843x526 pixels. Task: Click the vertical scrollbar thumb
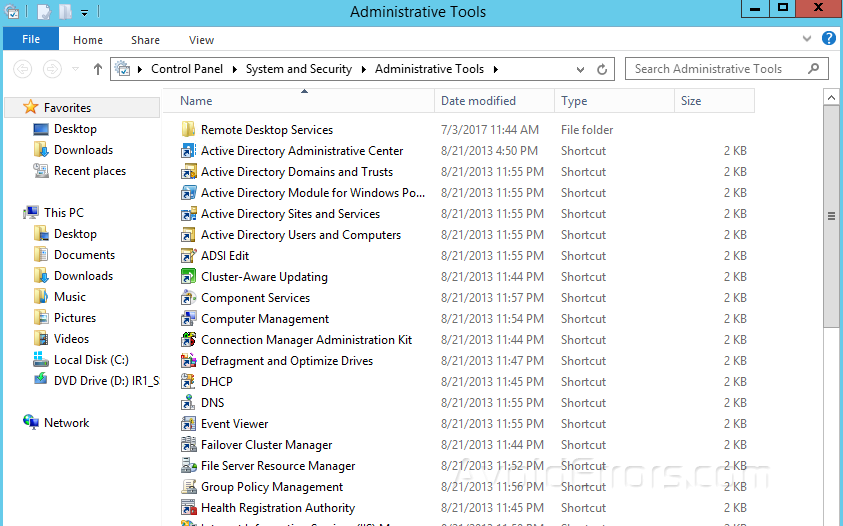click(831, 215)
